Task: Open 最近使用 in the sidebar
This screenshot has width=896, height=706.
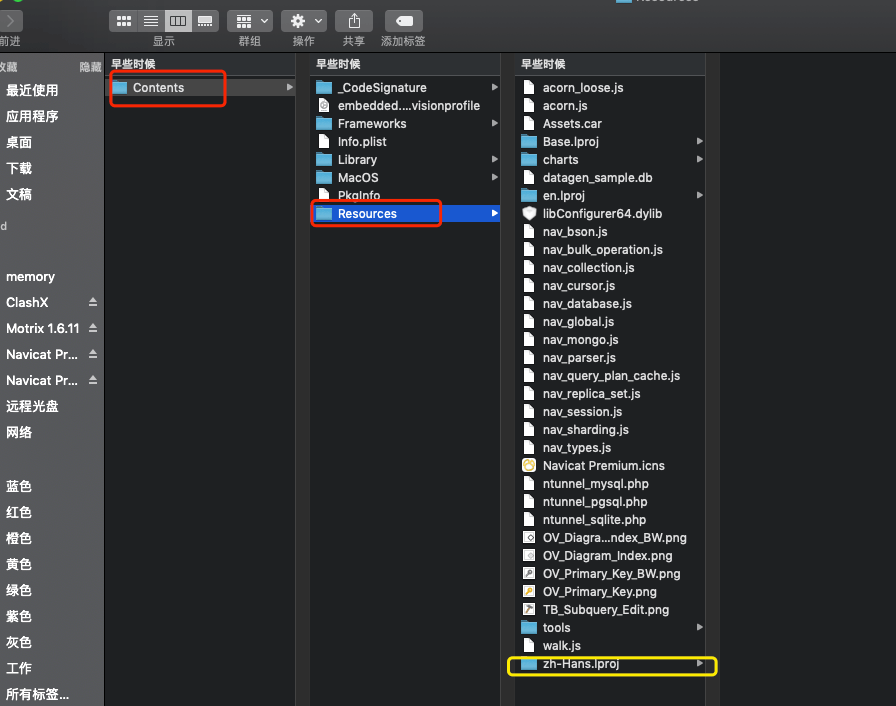Action: [x=32, y=90]
